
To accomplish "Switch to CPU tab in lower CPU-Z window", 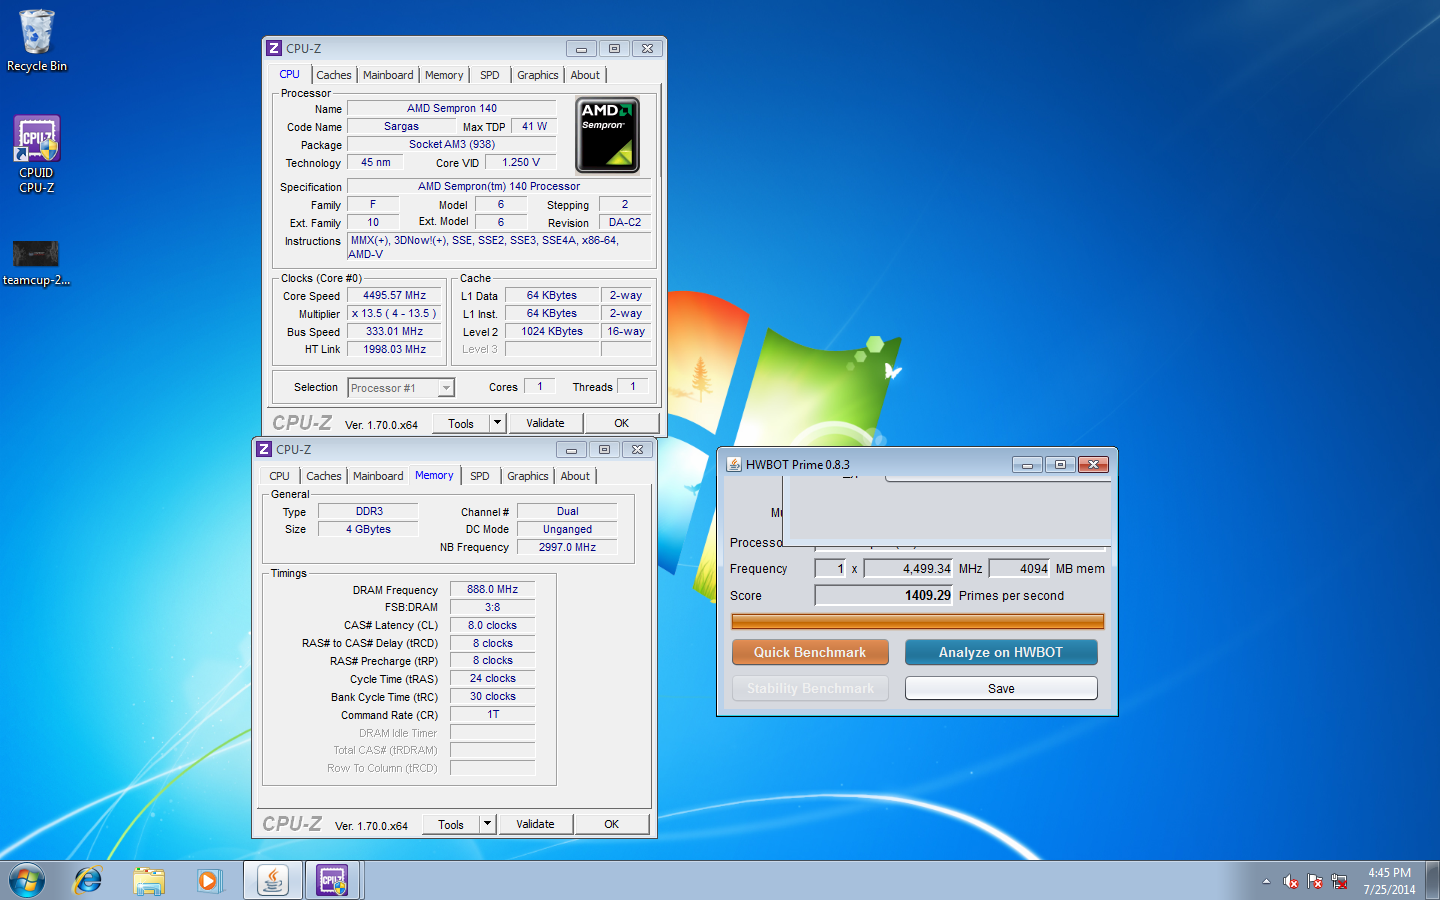I will tap(280, 476).
